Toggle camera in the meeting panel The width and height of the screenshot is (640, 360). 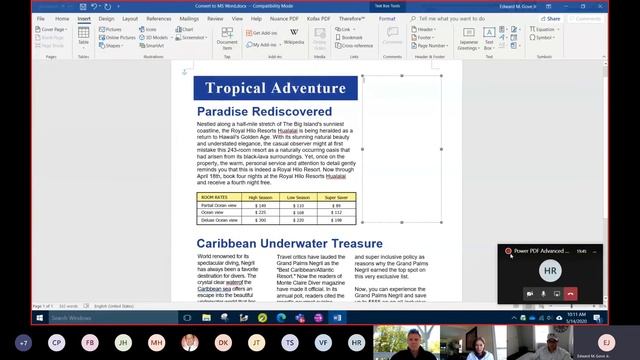click(530, 294)
